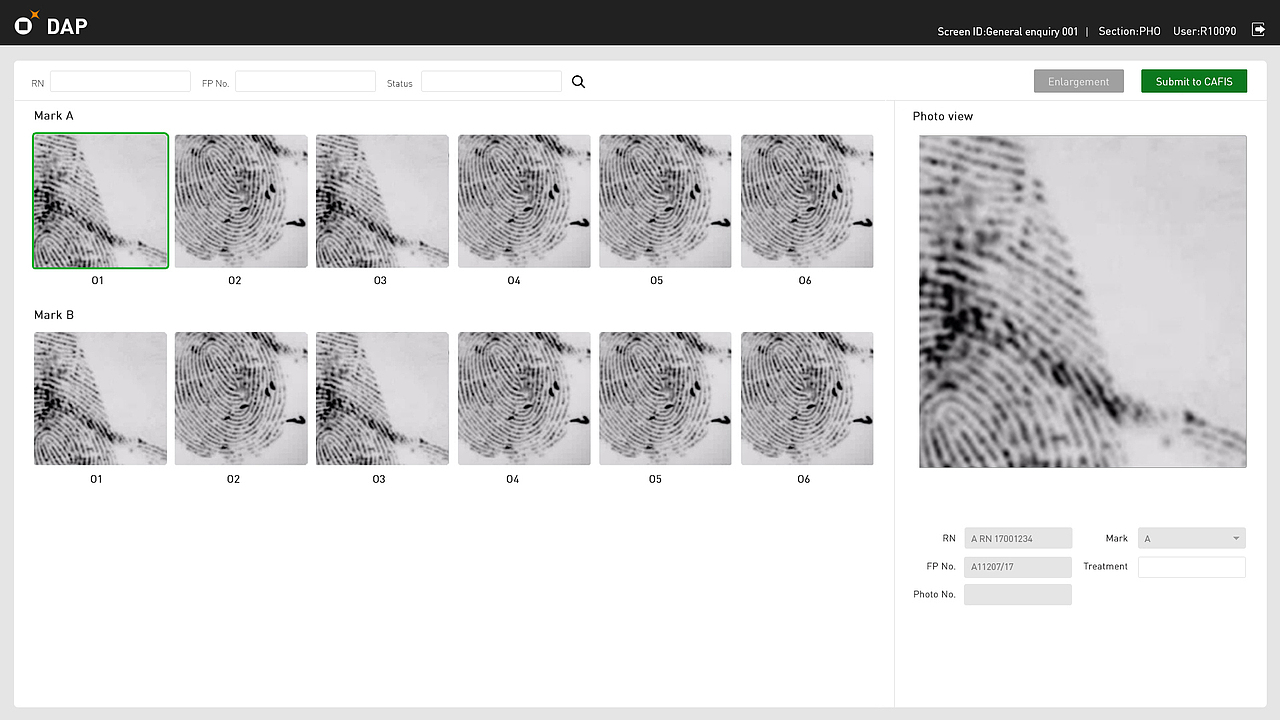Click the empty Treatment field
Viewport: 1280px width, 720px height.
1191,566
